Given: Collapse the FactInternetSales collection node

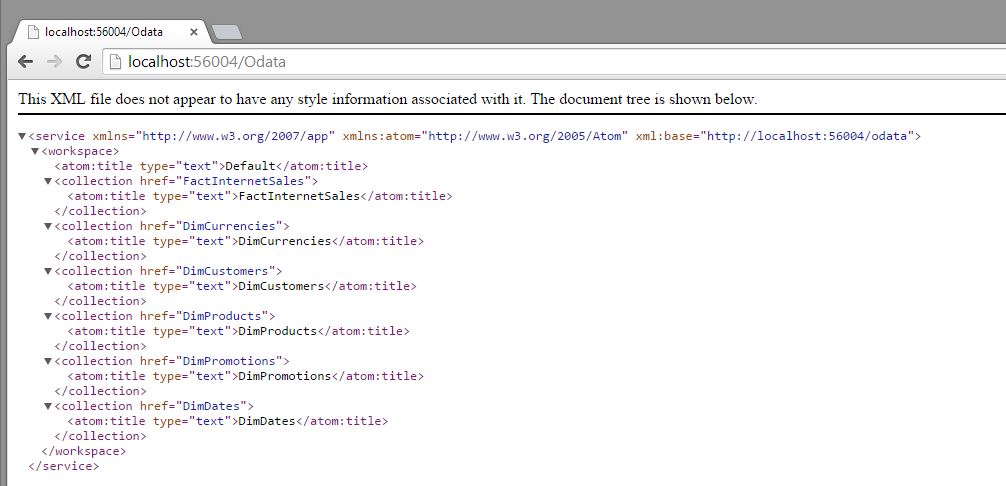Looking at the screenshot, I should [x=48, y=181].
